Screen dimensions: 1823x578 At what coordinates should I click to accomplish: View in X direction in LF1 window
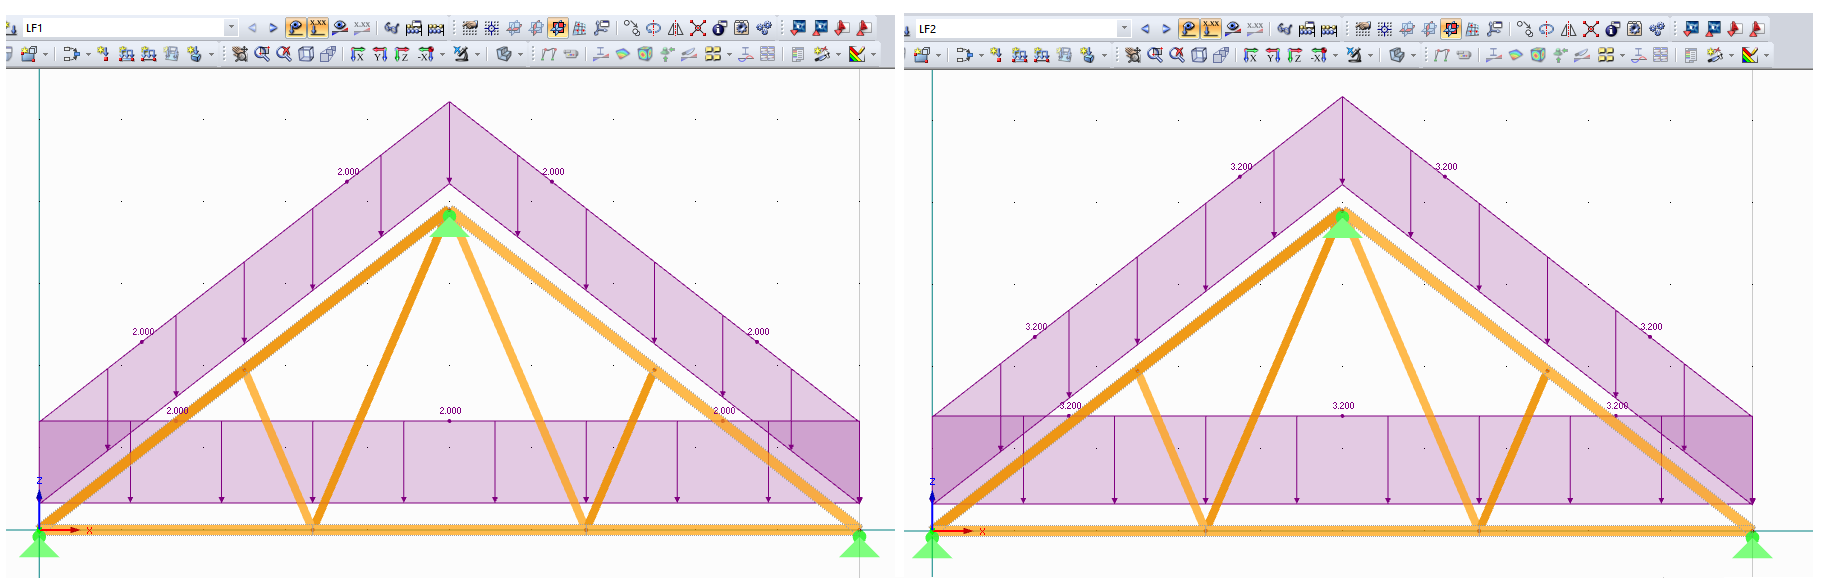(x=357, y=54)
